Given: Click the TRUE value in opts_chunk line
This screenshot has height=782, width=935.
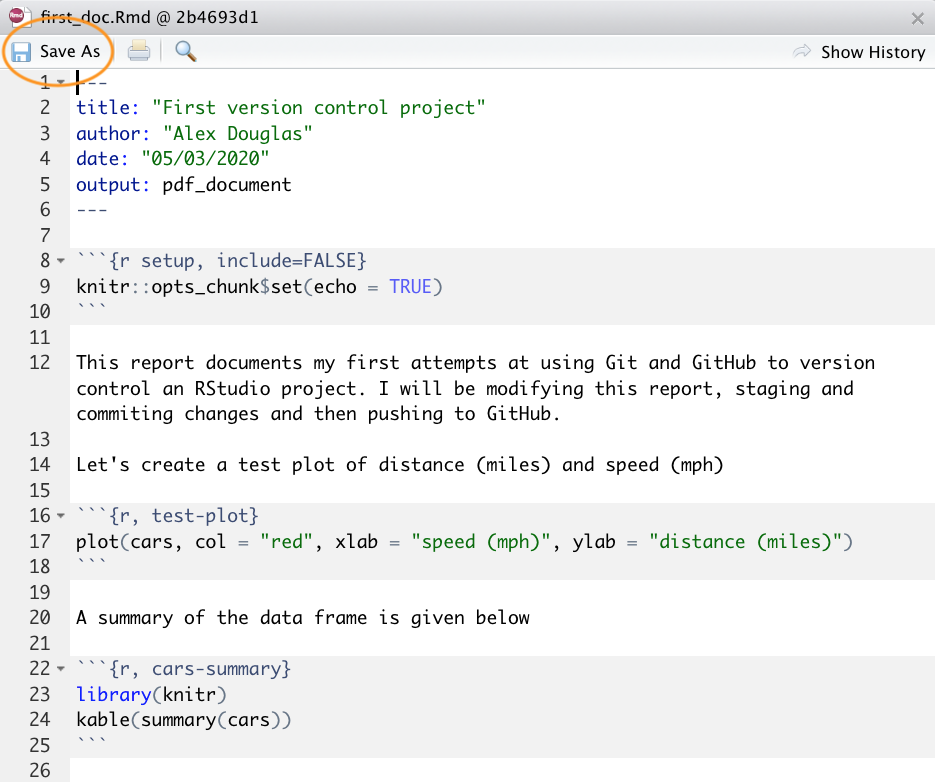Looking at the screenshot, I should pyautogui.click(x=410, y=286).
